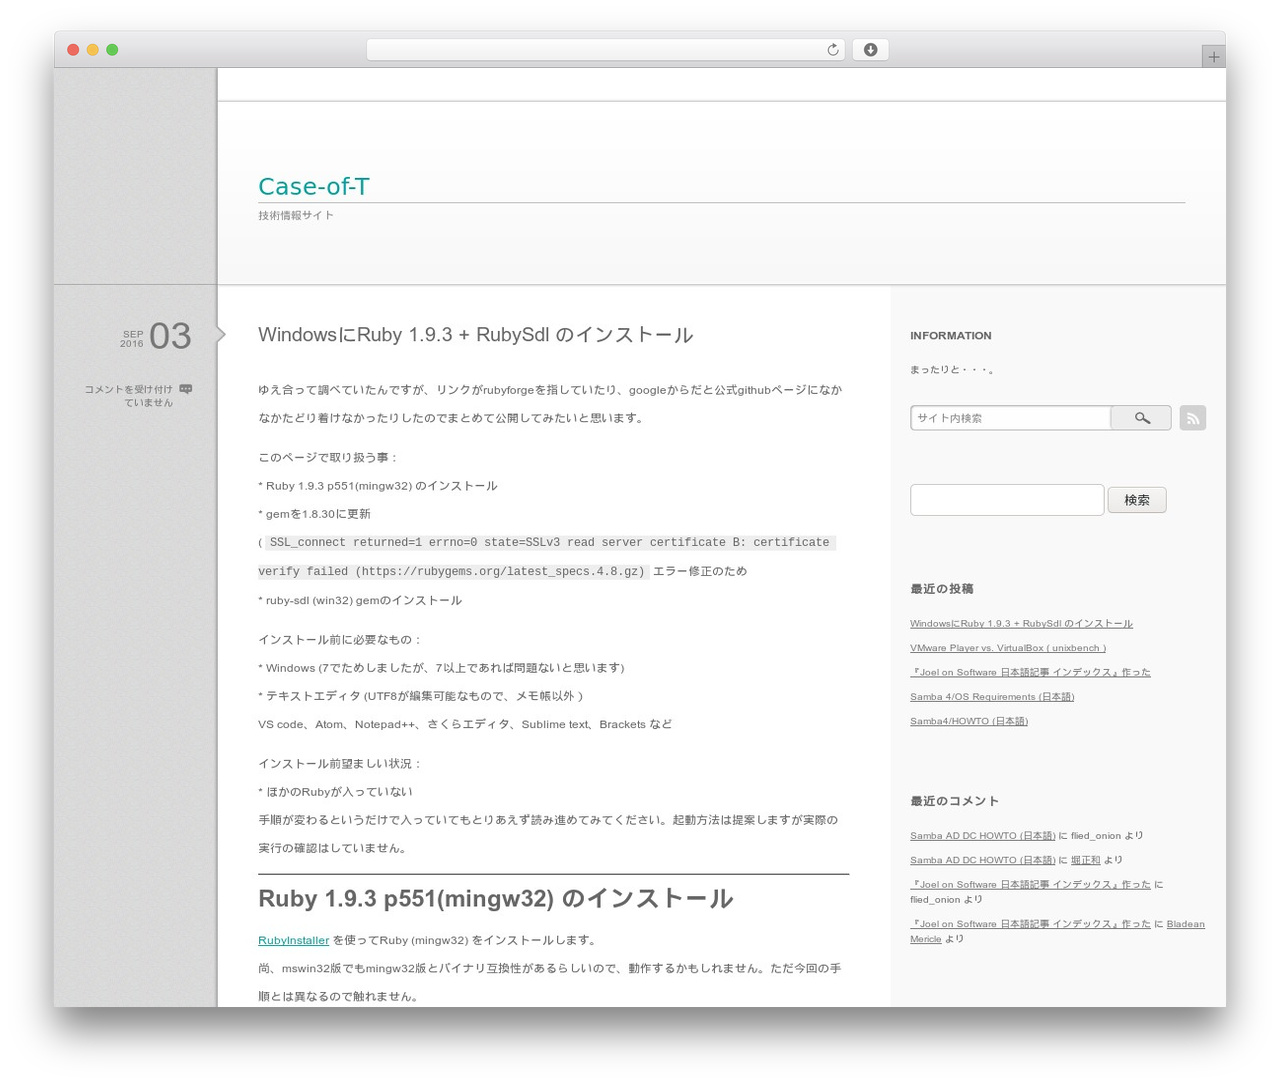This screenshot has width=1280, height=1084.
Task: Click the SSL_connect returned=1 code snippet
Action: [x=547, y=557]
